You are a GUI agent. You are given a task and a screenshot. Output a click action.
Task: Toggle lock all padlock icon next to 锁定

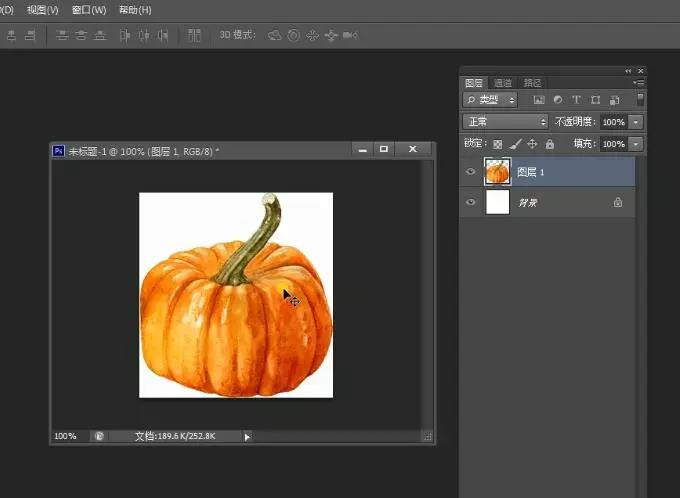550,144
